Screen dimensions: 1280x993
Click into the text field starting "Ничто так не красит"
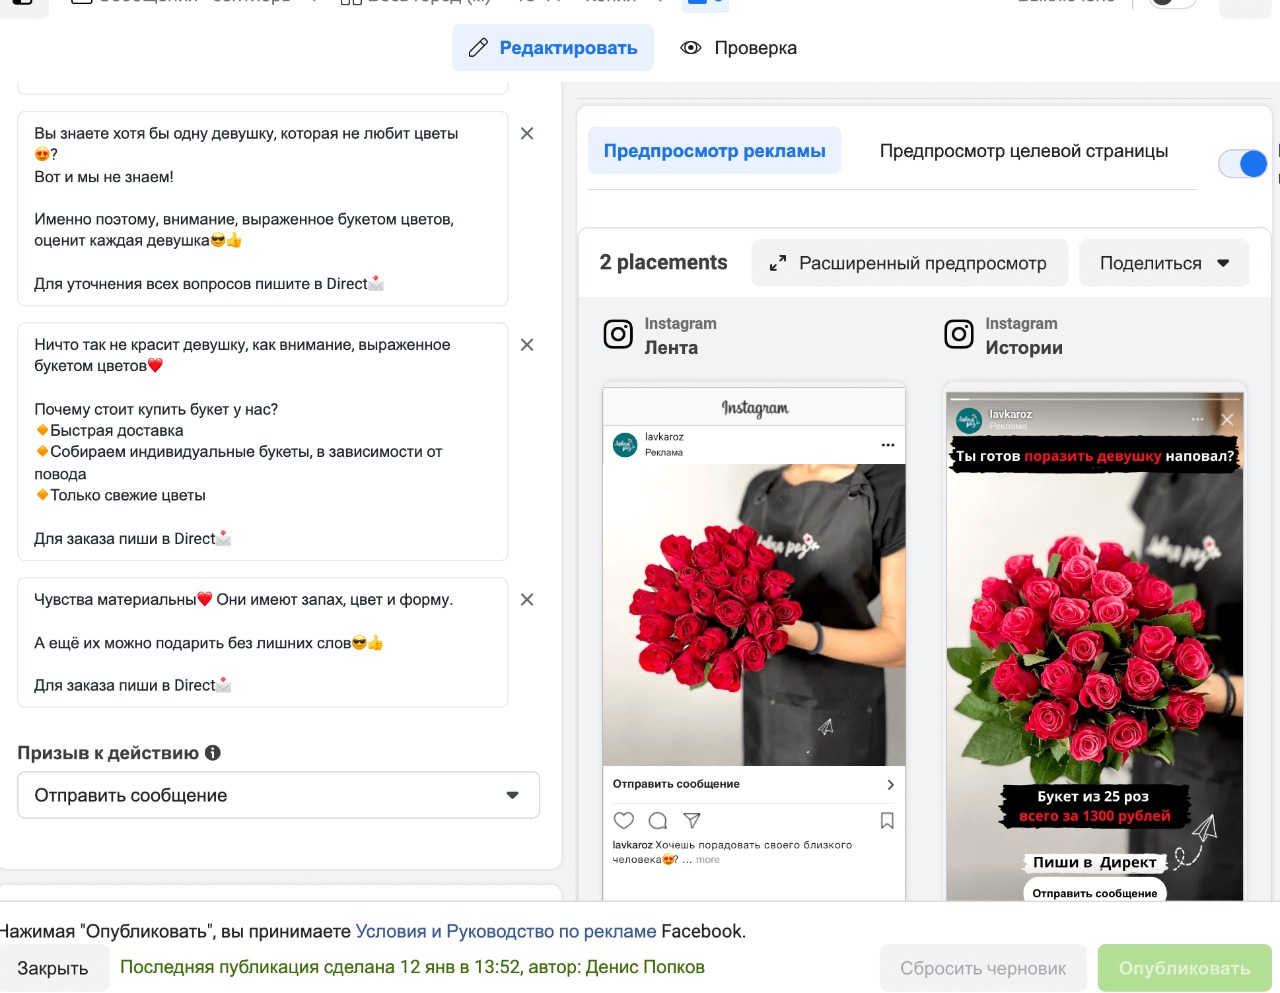coord(263,442)
